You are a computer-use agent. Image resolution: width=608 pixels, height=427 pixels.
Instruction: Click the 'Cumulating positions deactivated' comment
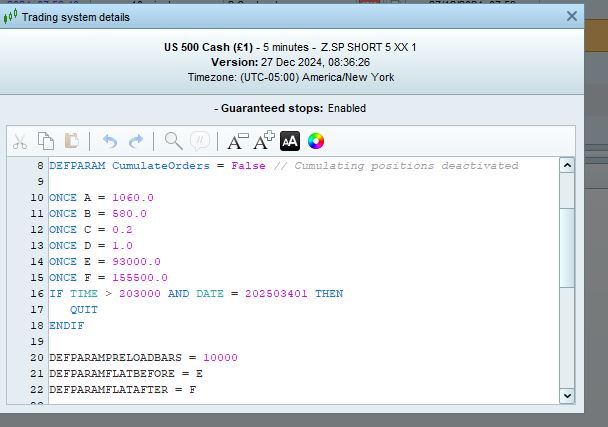pos(406,166)
